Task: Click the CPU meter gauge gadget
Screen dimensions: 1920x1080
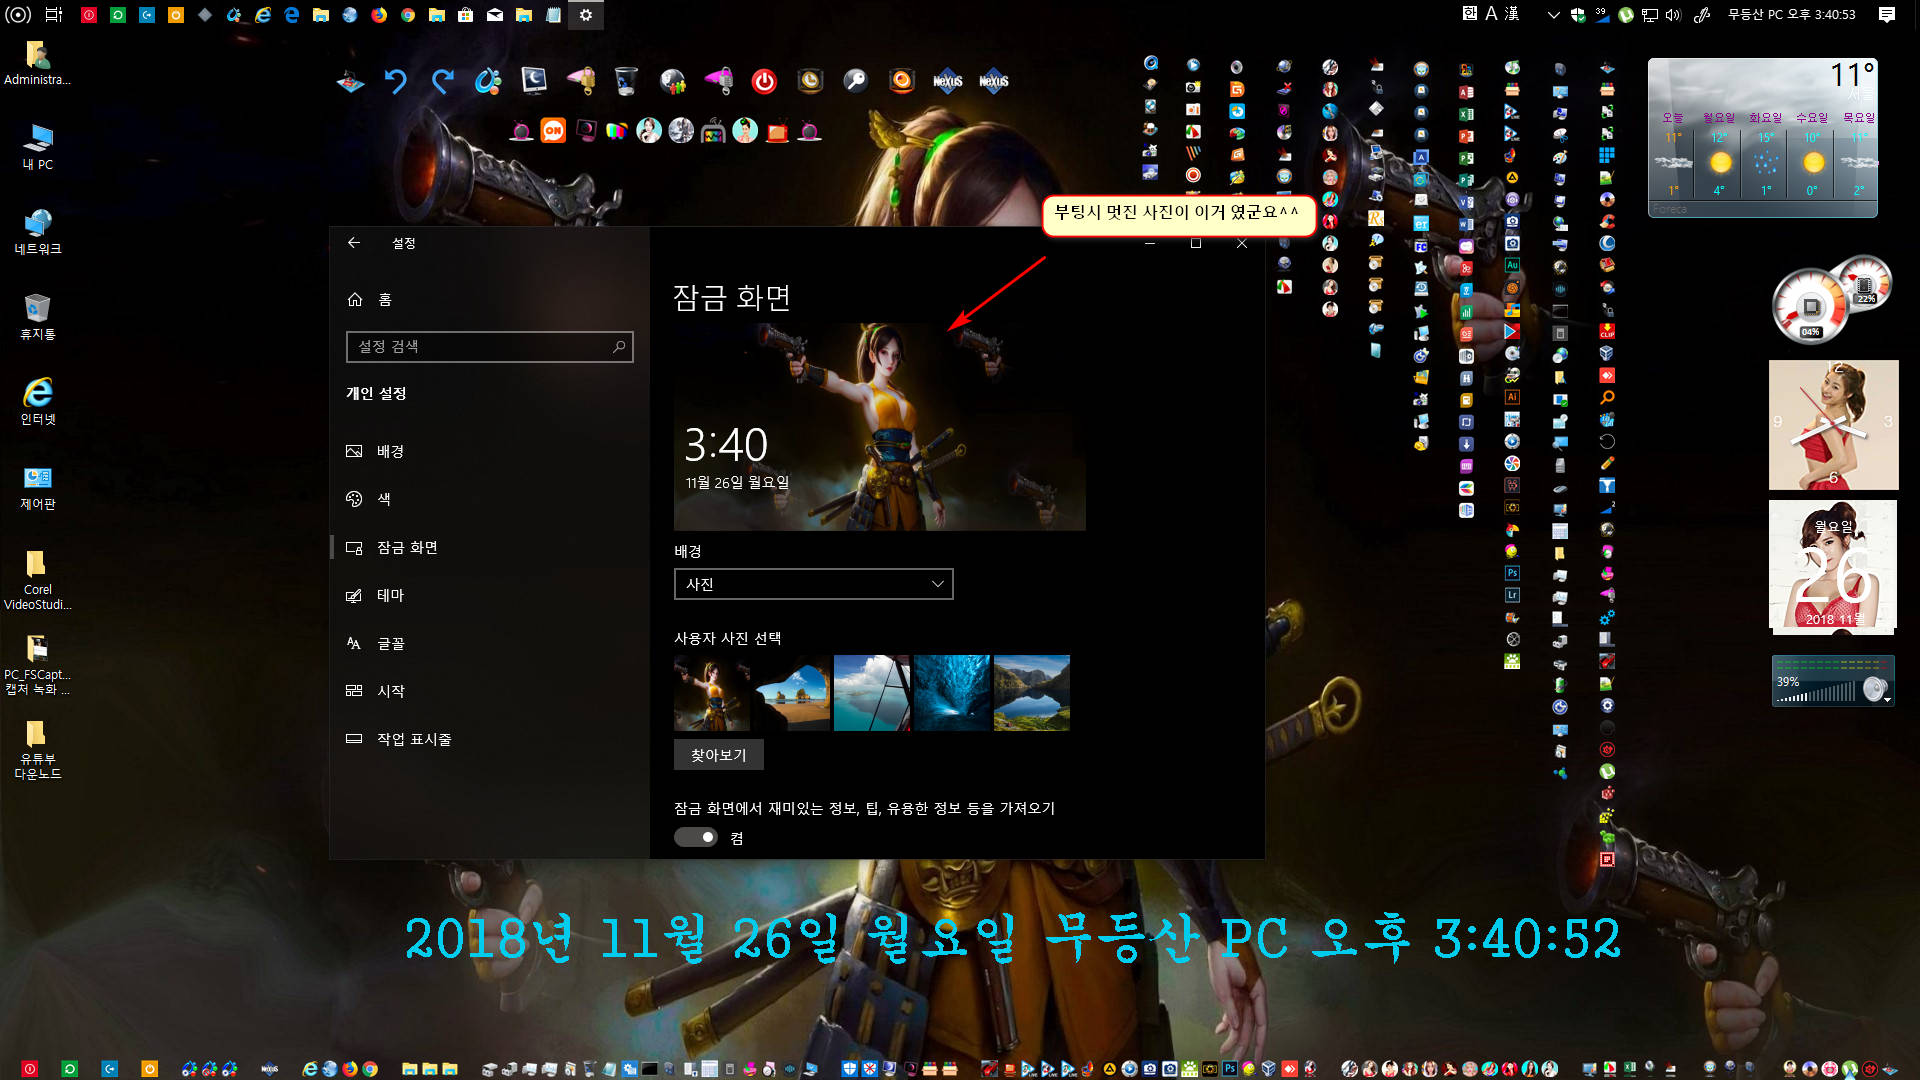Action: pos(1811,305)
